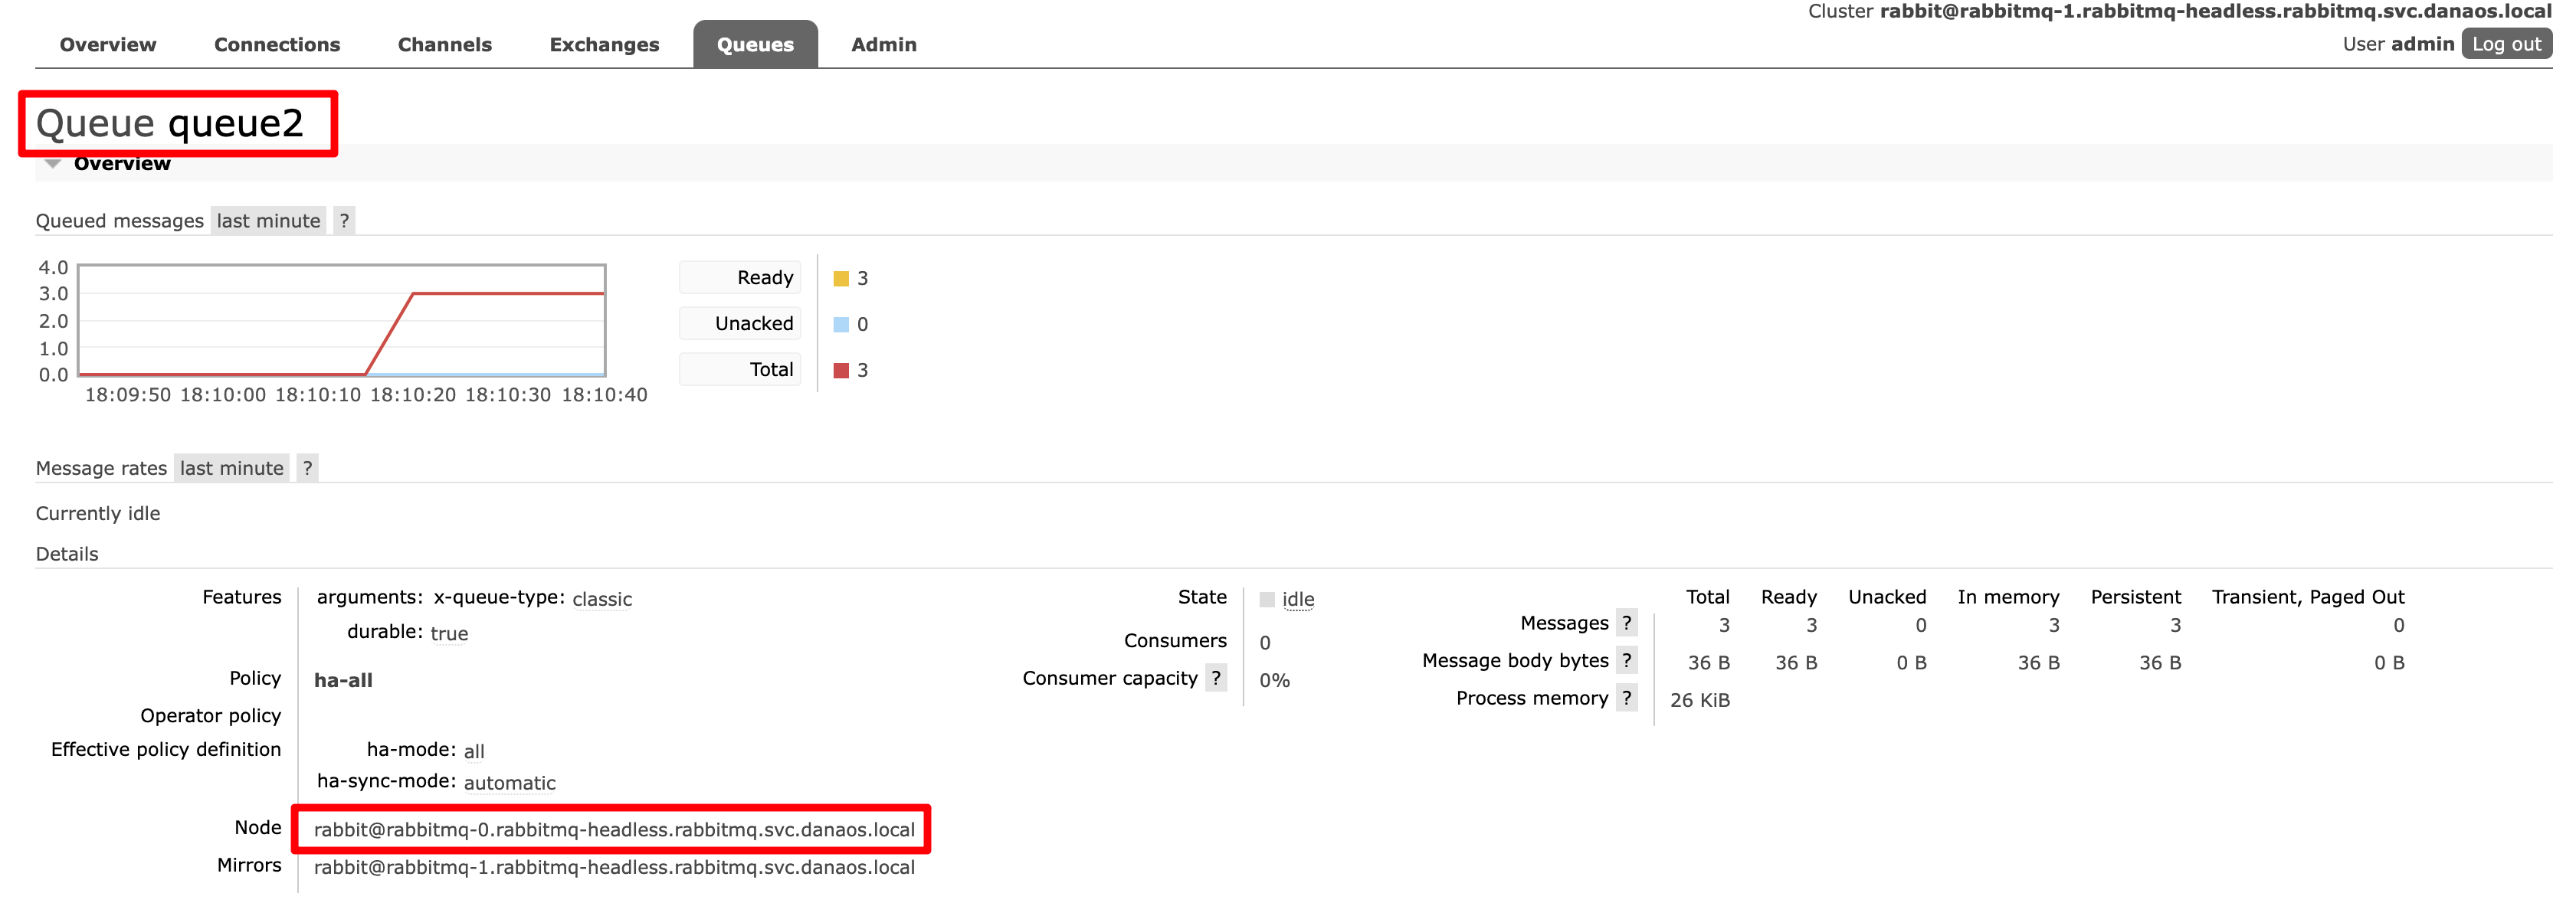
Task: Click Messages help question mark
Action: [1627, 623]
